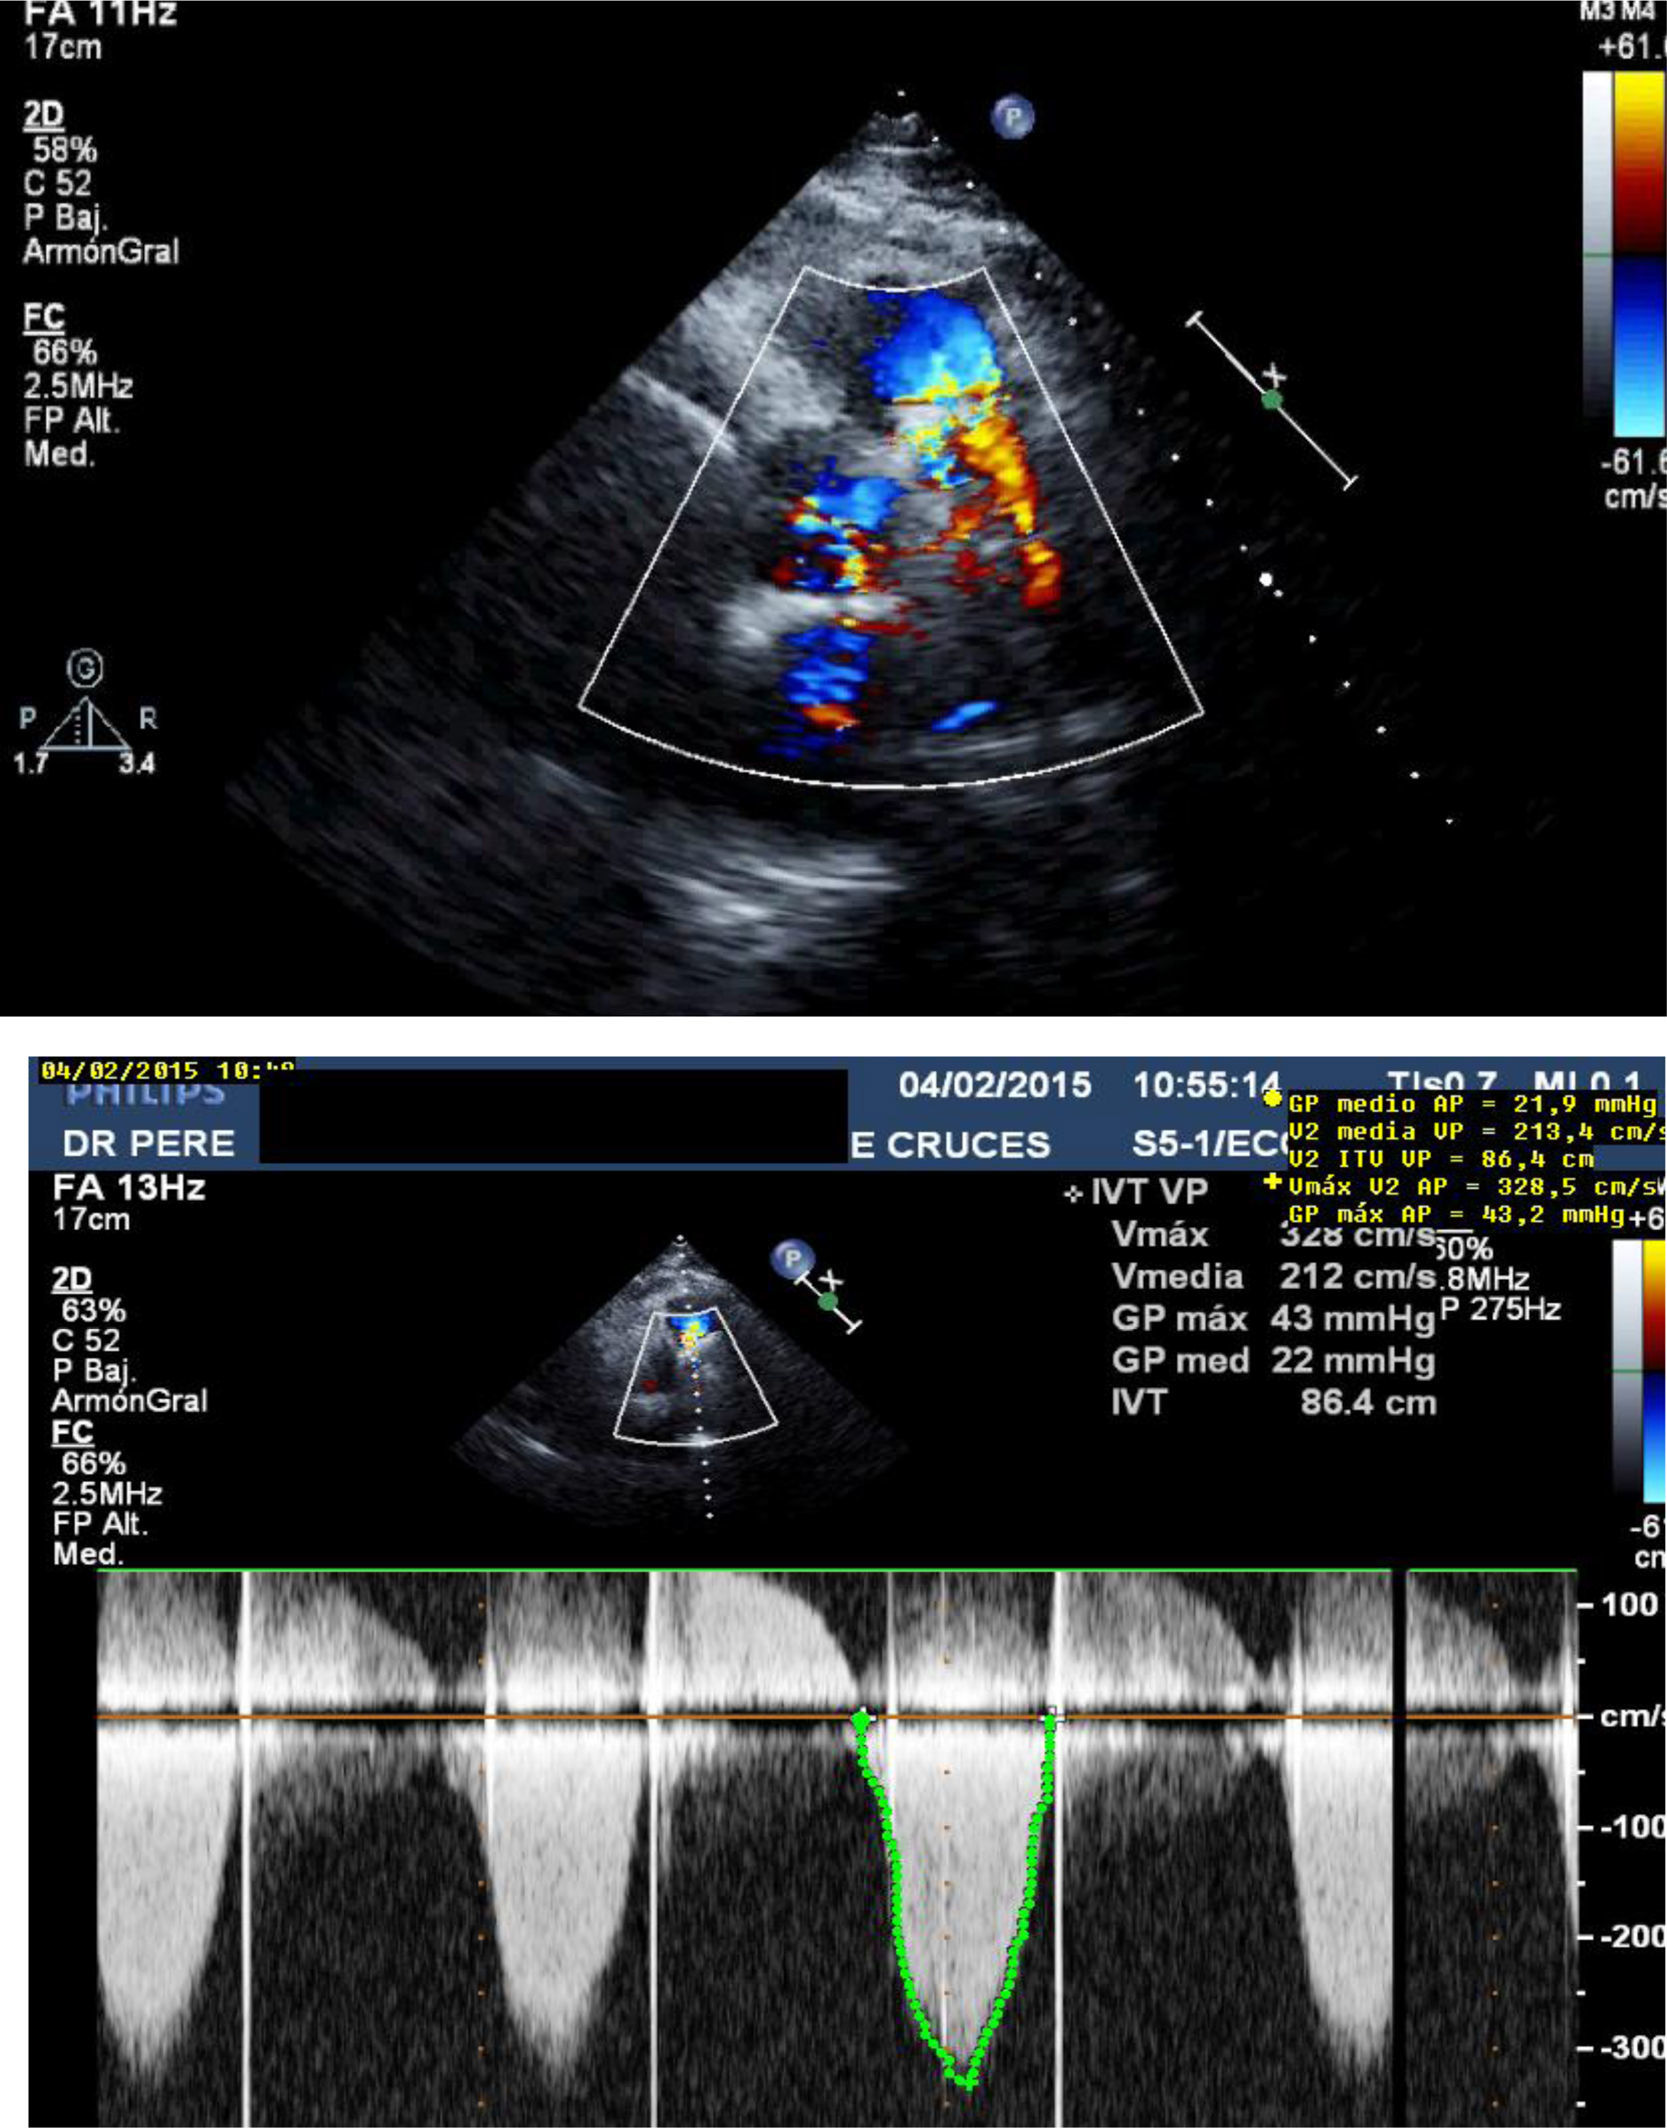
Task: Click the circled G icon
Action: [85, 669]
